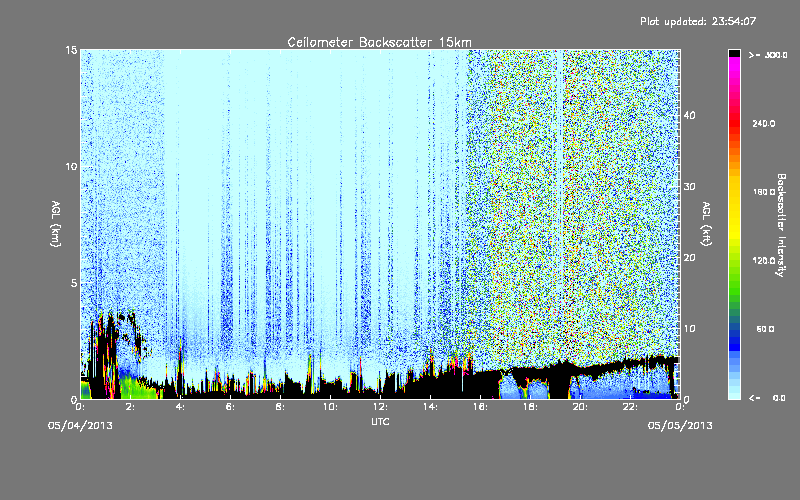This screenshot has height=500, width=800.
Task: Click the red band near 240.0 on colorbar
Action: (734, 122)
